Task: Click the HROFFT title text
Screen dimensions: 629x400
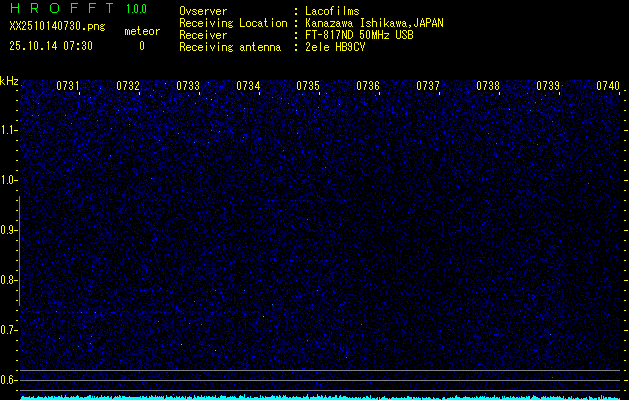Action: (61, 9)
